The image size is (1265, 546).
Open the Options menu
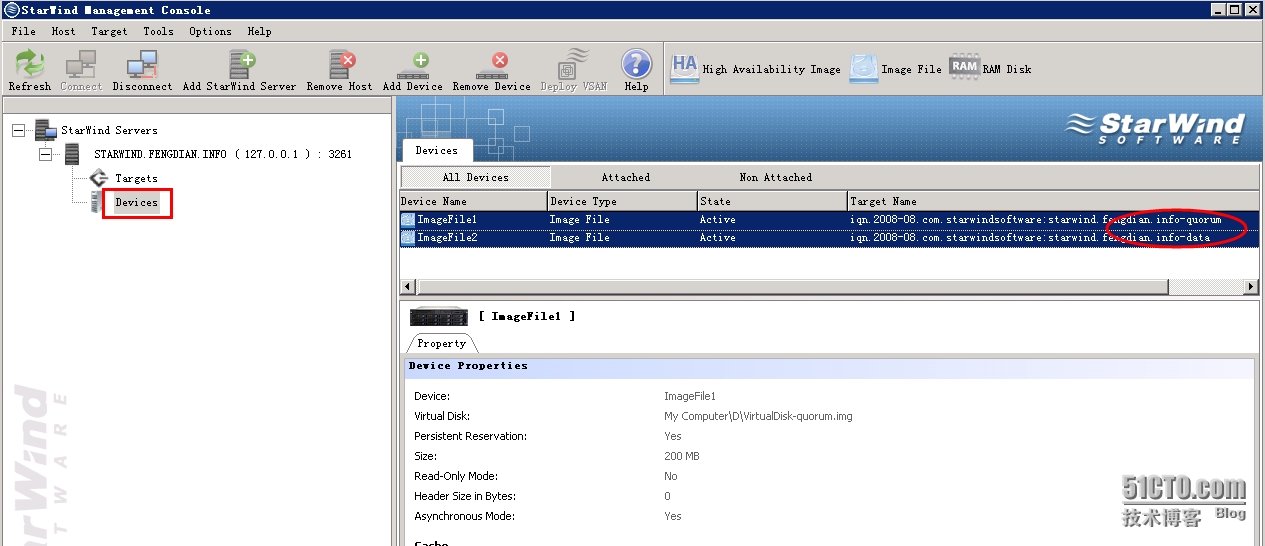coord(210,31)
